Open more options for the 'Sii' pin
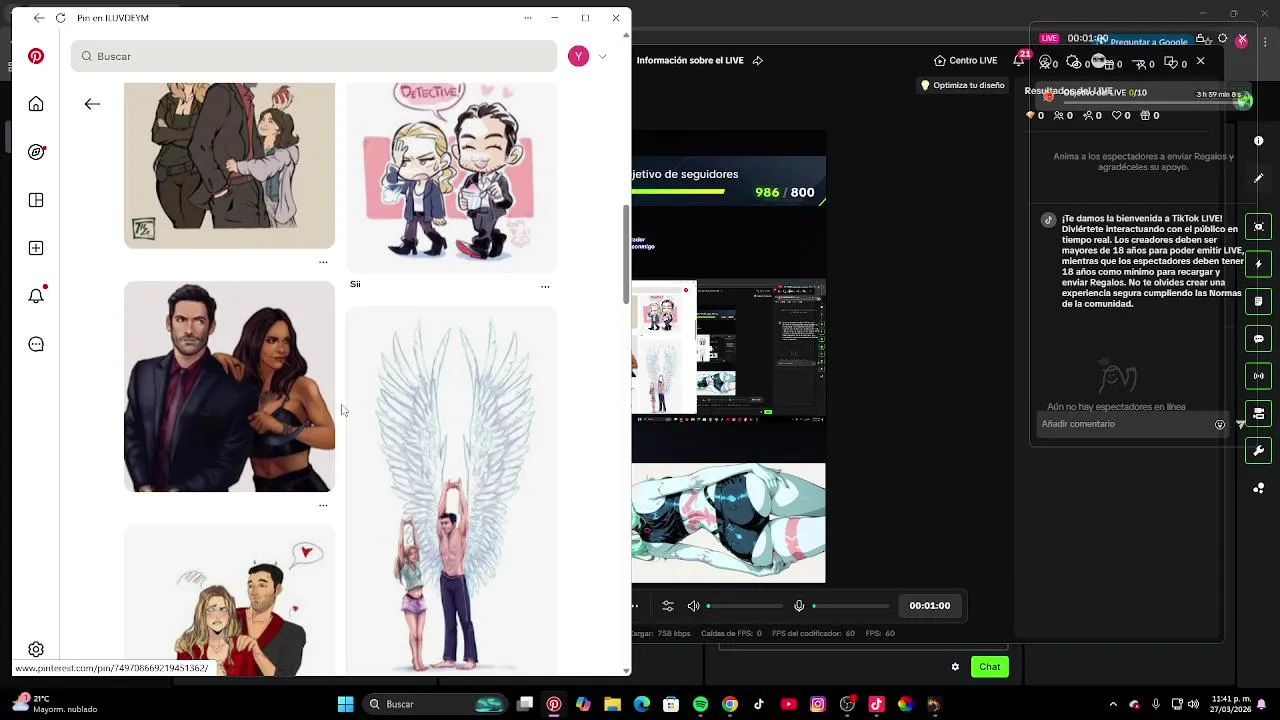The height and width of the screenshot is (720, 1280). [x=545, y=287]
